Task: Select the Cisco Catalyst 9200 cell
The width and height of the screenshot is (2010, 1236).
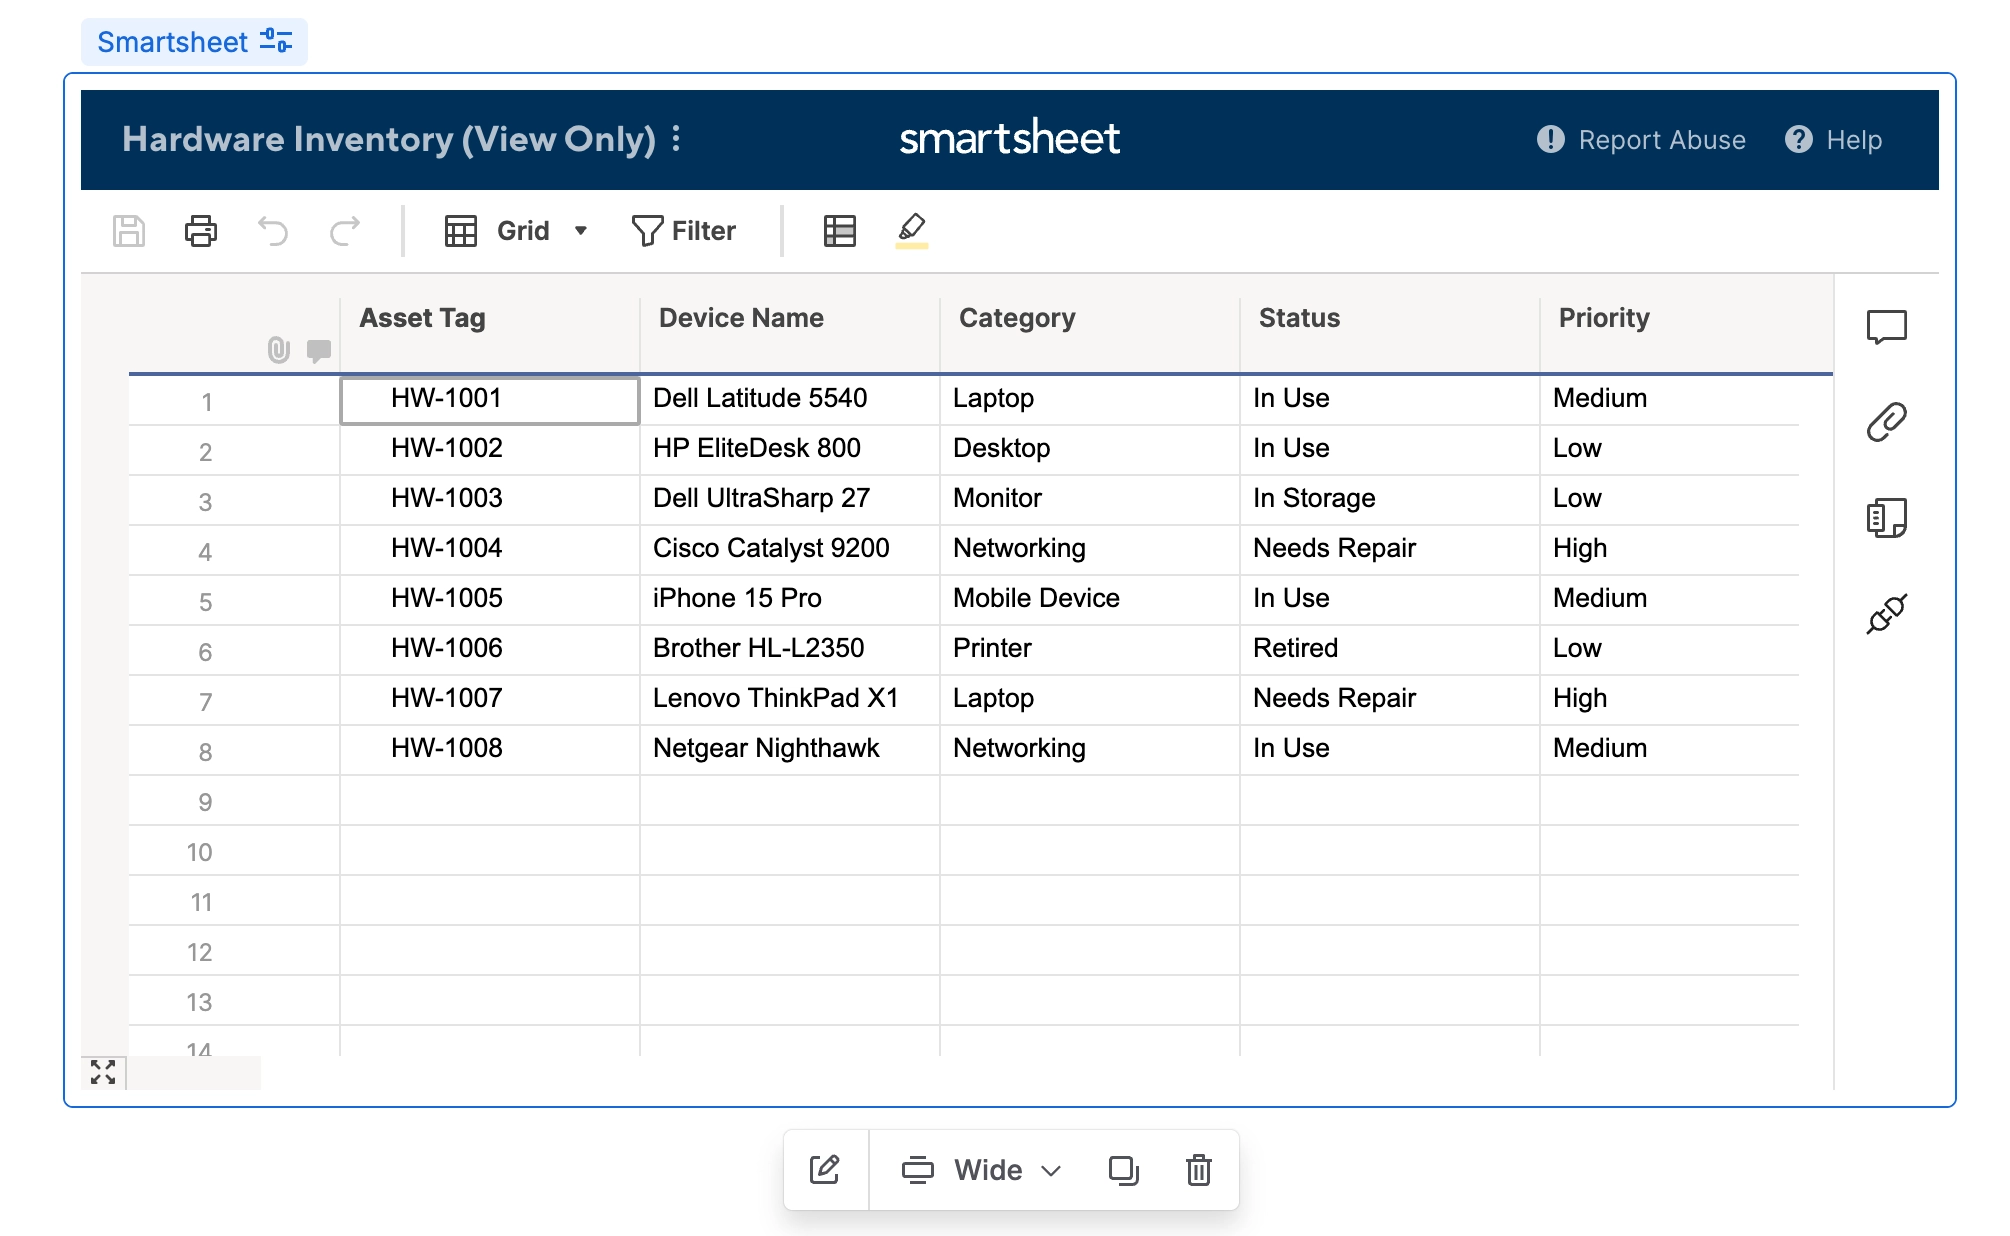Action: click(790, 550)
